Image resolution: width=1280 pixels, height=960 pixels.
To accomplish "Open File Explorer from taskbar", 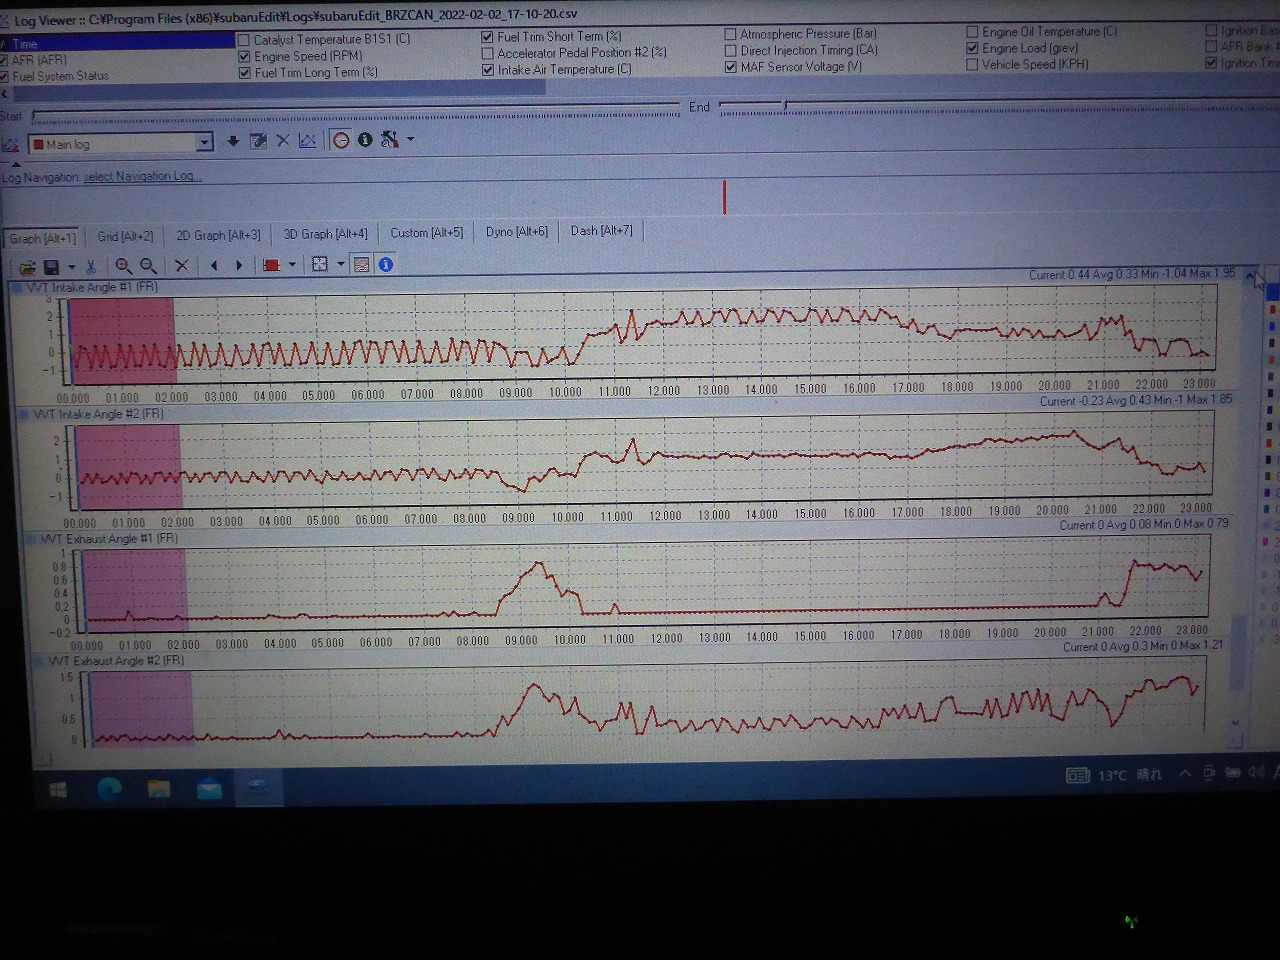I will point(159,789).
